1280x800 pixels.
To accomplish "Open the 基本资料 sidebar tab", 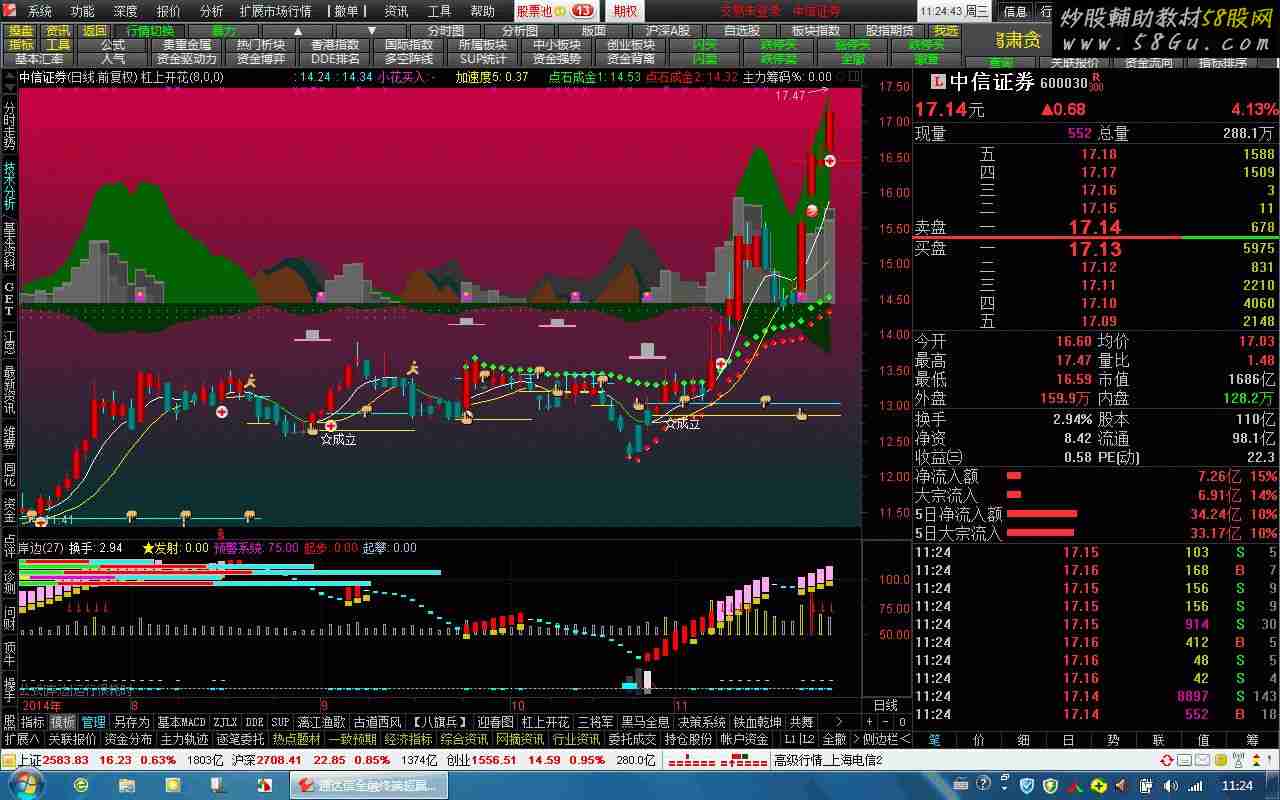I will [9, 246].
